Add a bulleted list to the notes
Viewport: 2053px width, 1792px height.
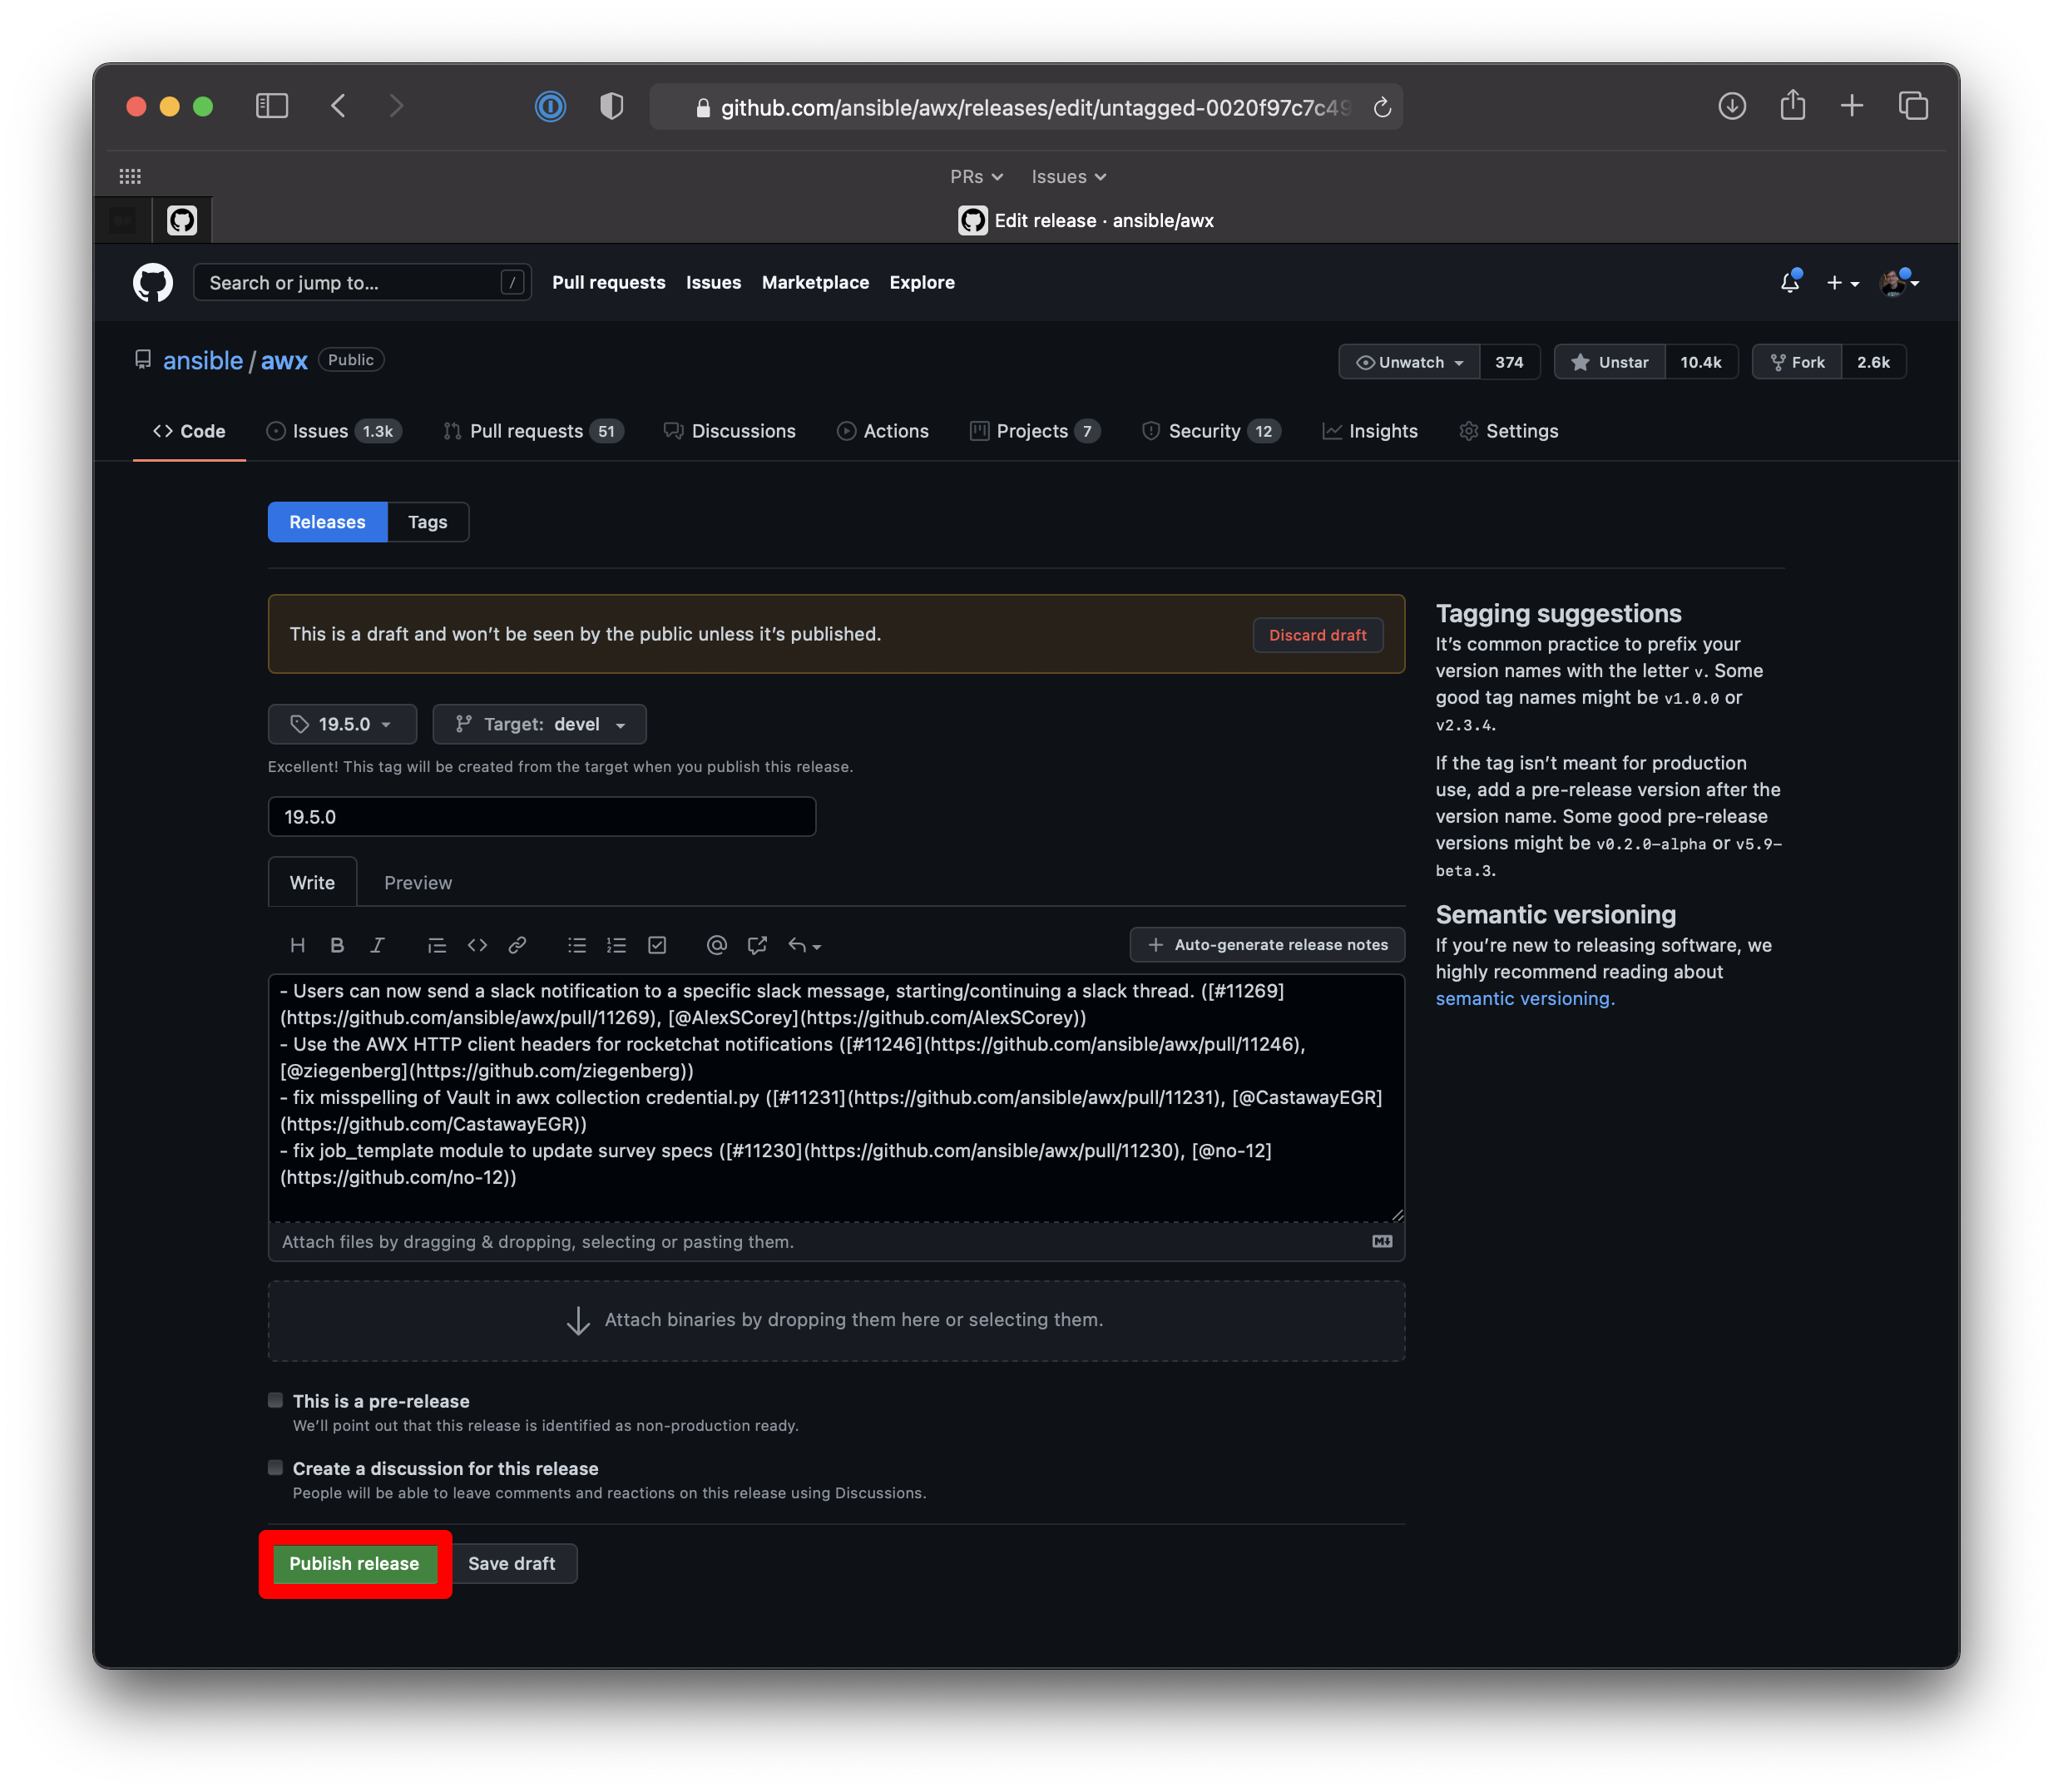coord(577,944)
